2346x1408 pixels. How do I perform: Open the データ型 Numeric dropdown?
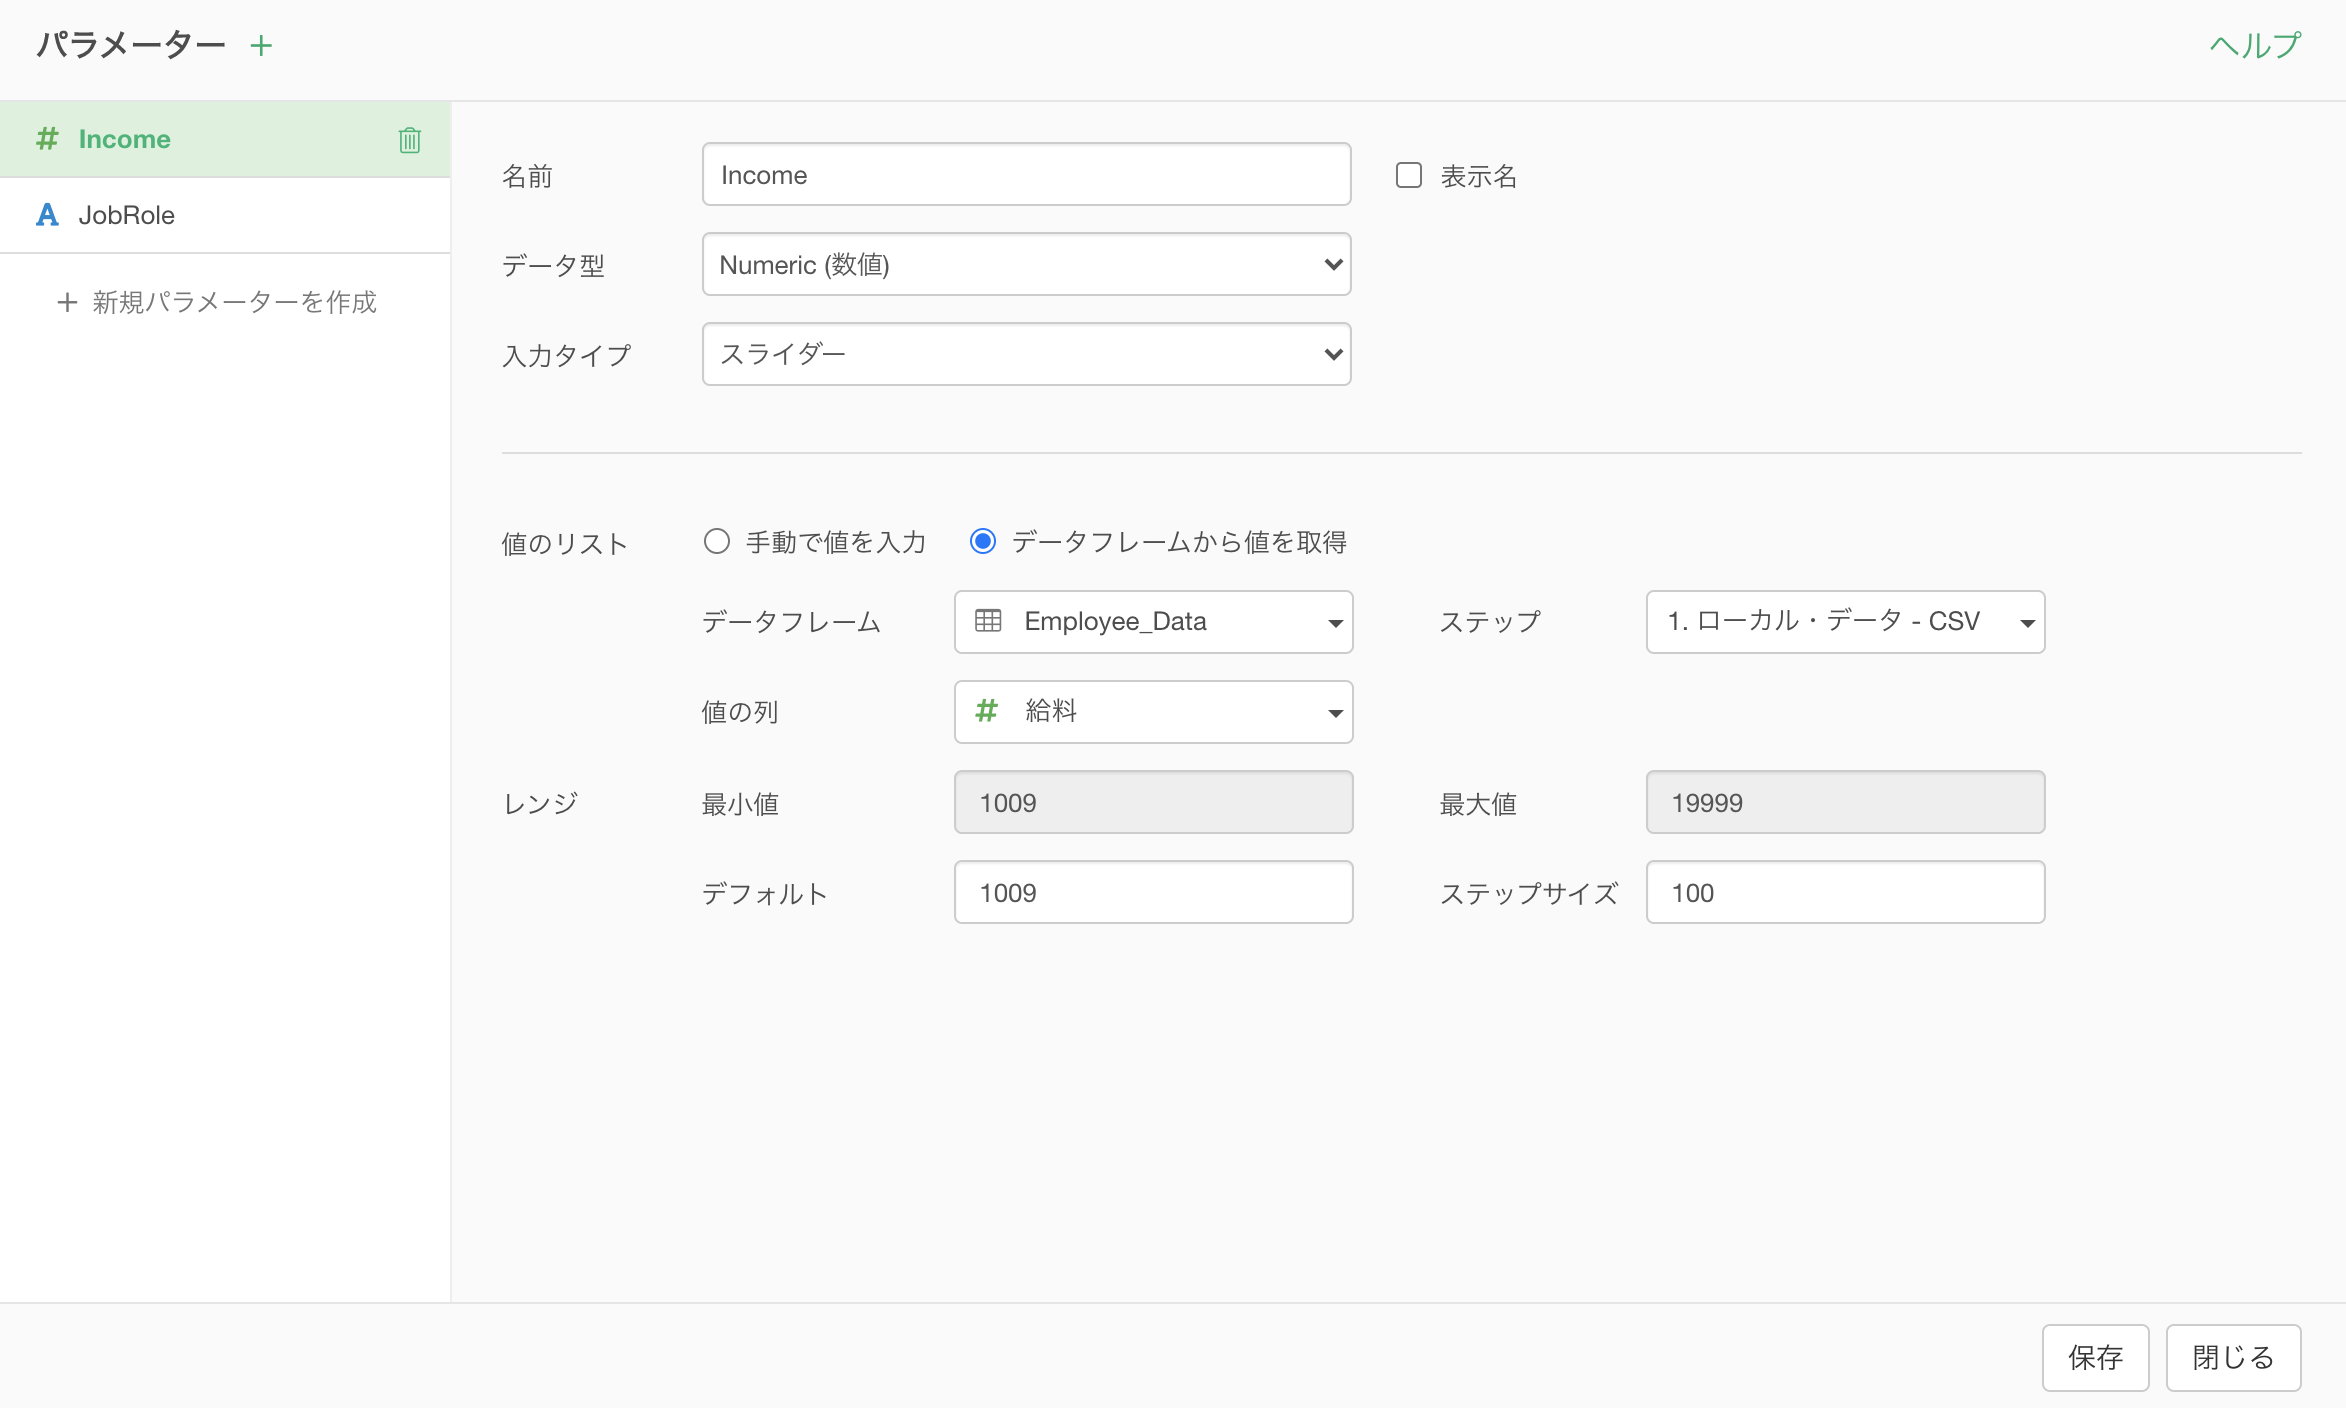[x=1026, y=265]
